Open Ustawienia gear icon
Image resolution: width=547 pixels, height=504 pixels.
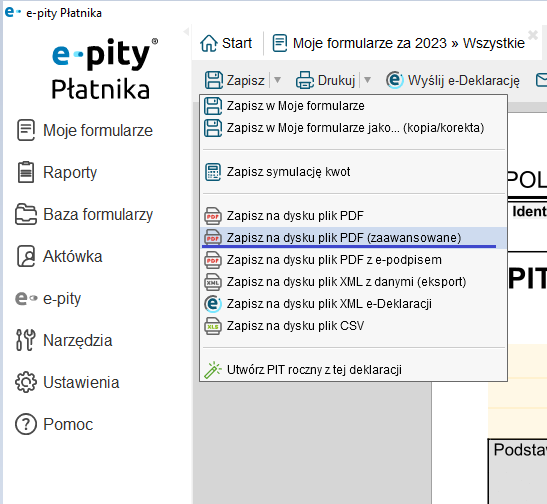[25, 382]
